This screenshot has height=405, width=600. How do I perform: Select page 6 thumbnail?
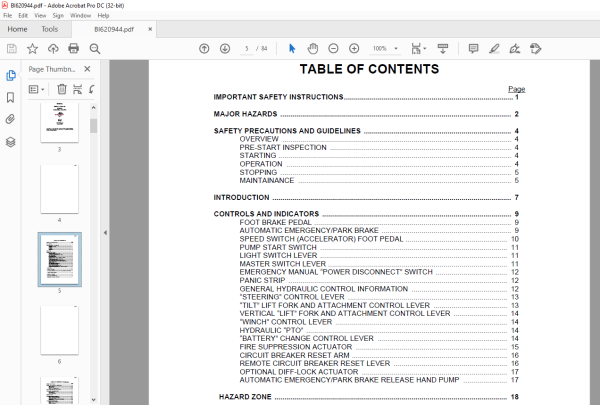click(60, 330)
